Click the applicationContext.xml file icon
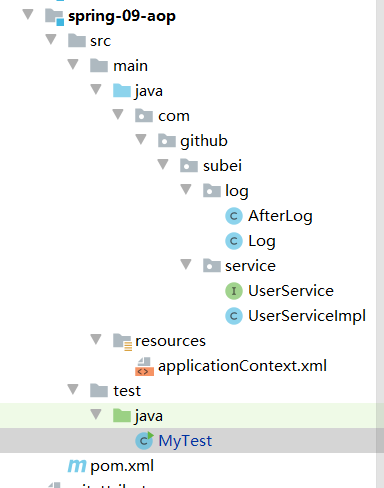The image size is (384, 488). click(x=144, y=366)
